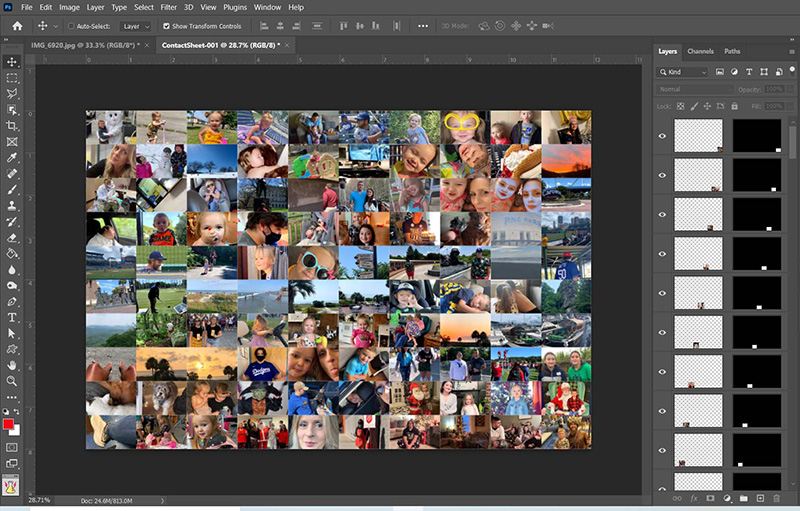Click the 28.71% zoom field

[x=39, y=500]
